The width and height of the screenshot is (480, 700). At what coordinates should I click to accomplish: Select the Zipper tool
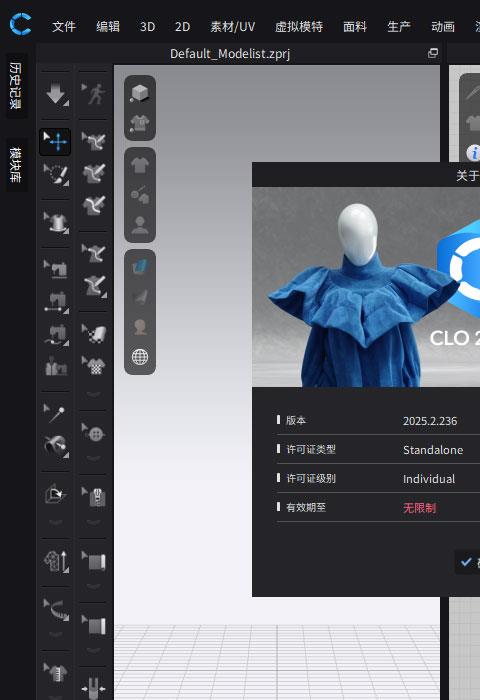(x=94, y=497)
